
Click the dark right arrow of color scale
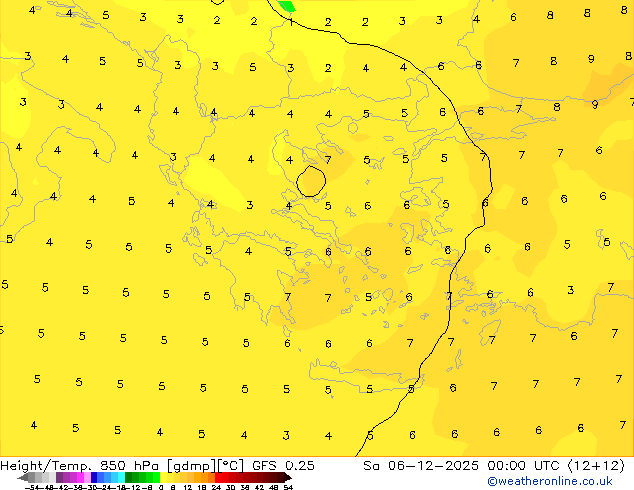click(x=288, y=477)
